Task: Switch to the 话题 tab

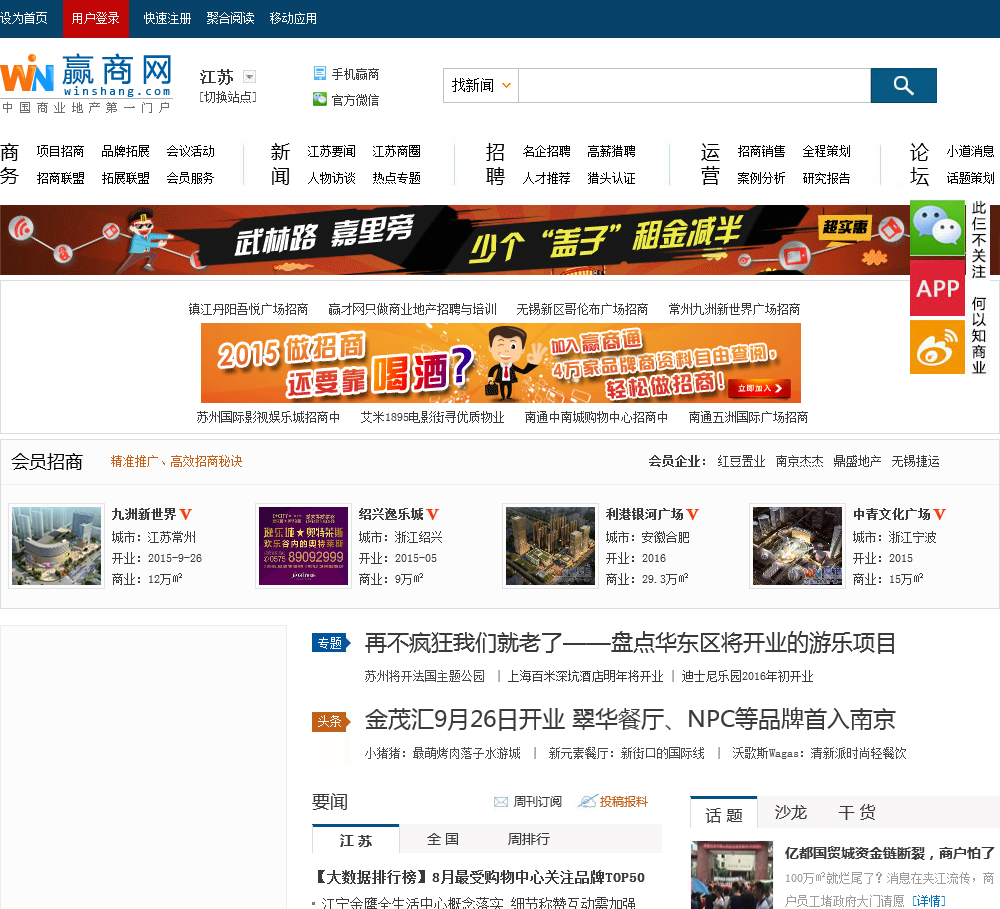Action: (724, 815)
